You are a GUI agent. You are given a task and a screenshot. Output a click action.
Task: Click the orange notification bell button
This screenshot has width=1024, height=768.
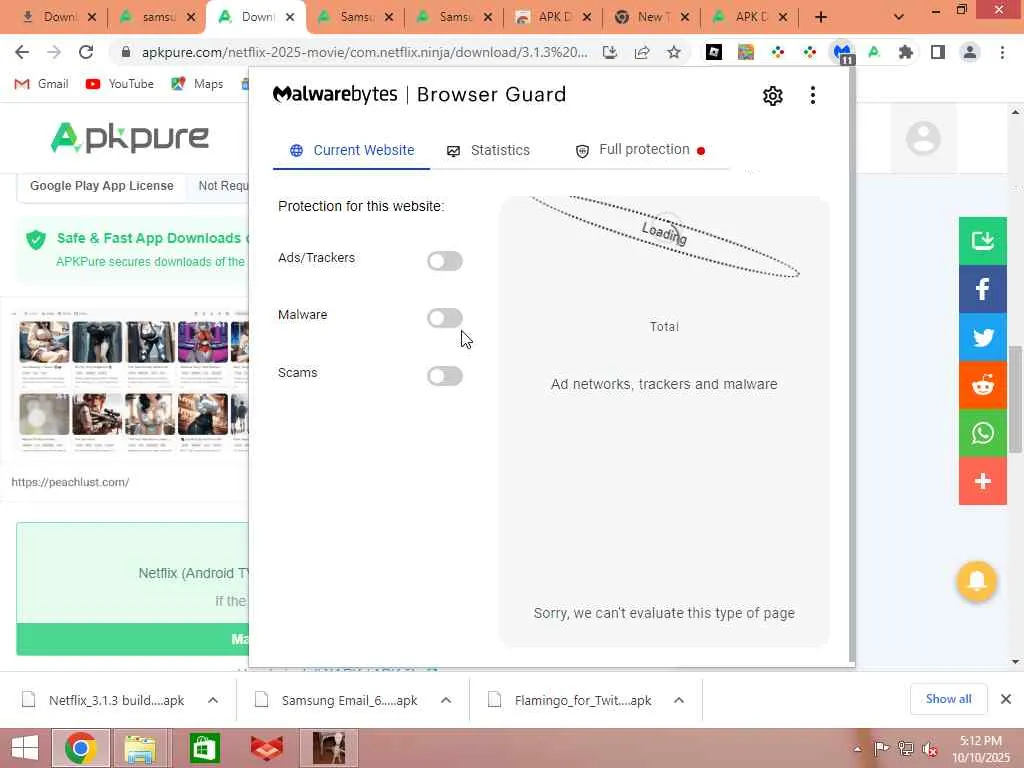click(x=976, y=581)
